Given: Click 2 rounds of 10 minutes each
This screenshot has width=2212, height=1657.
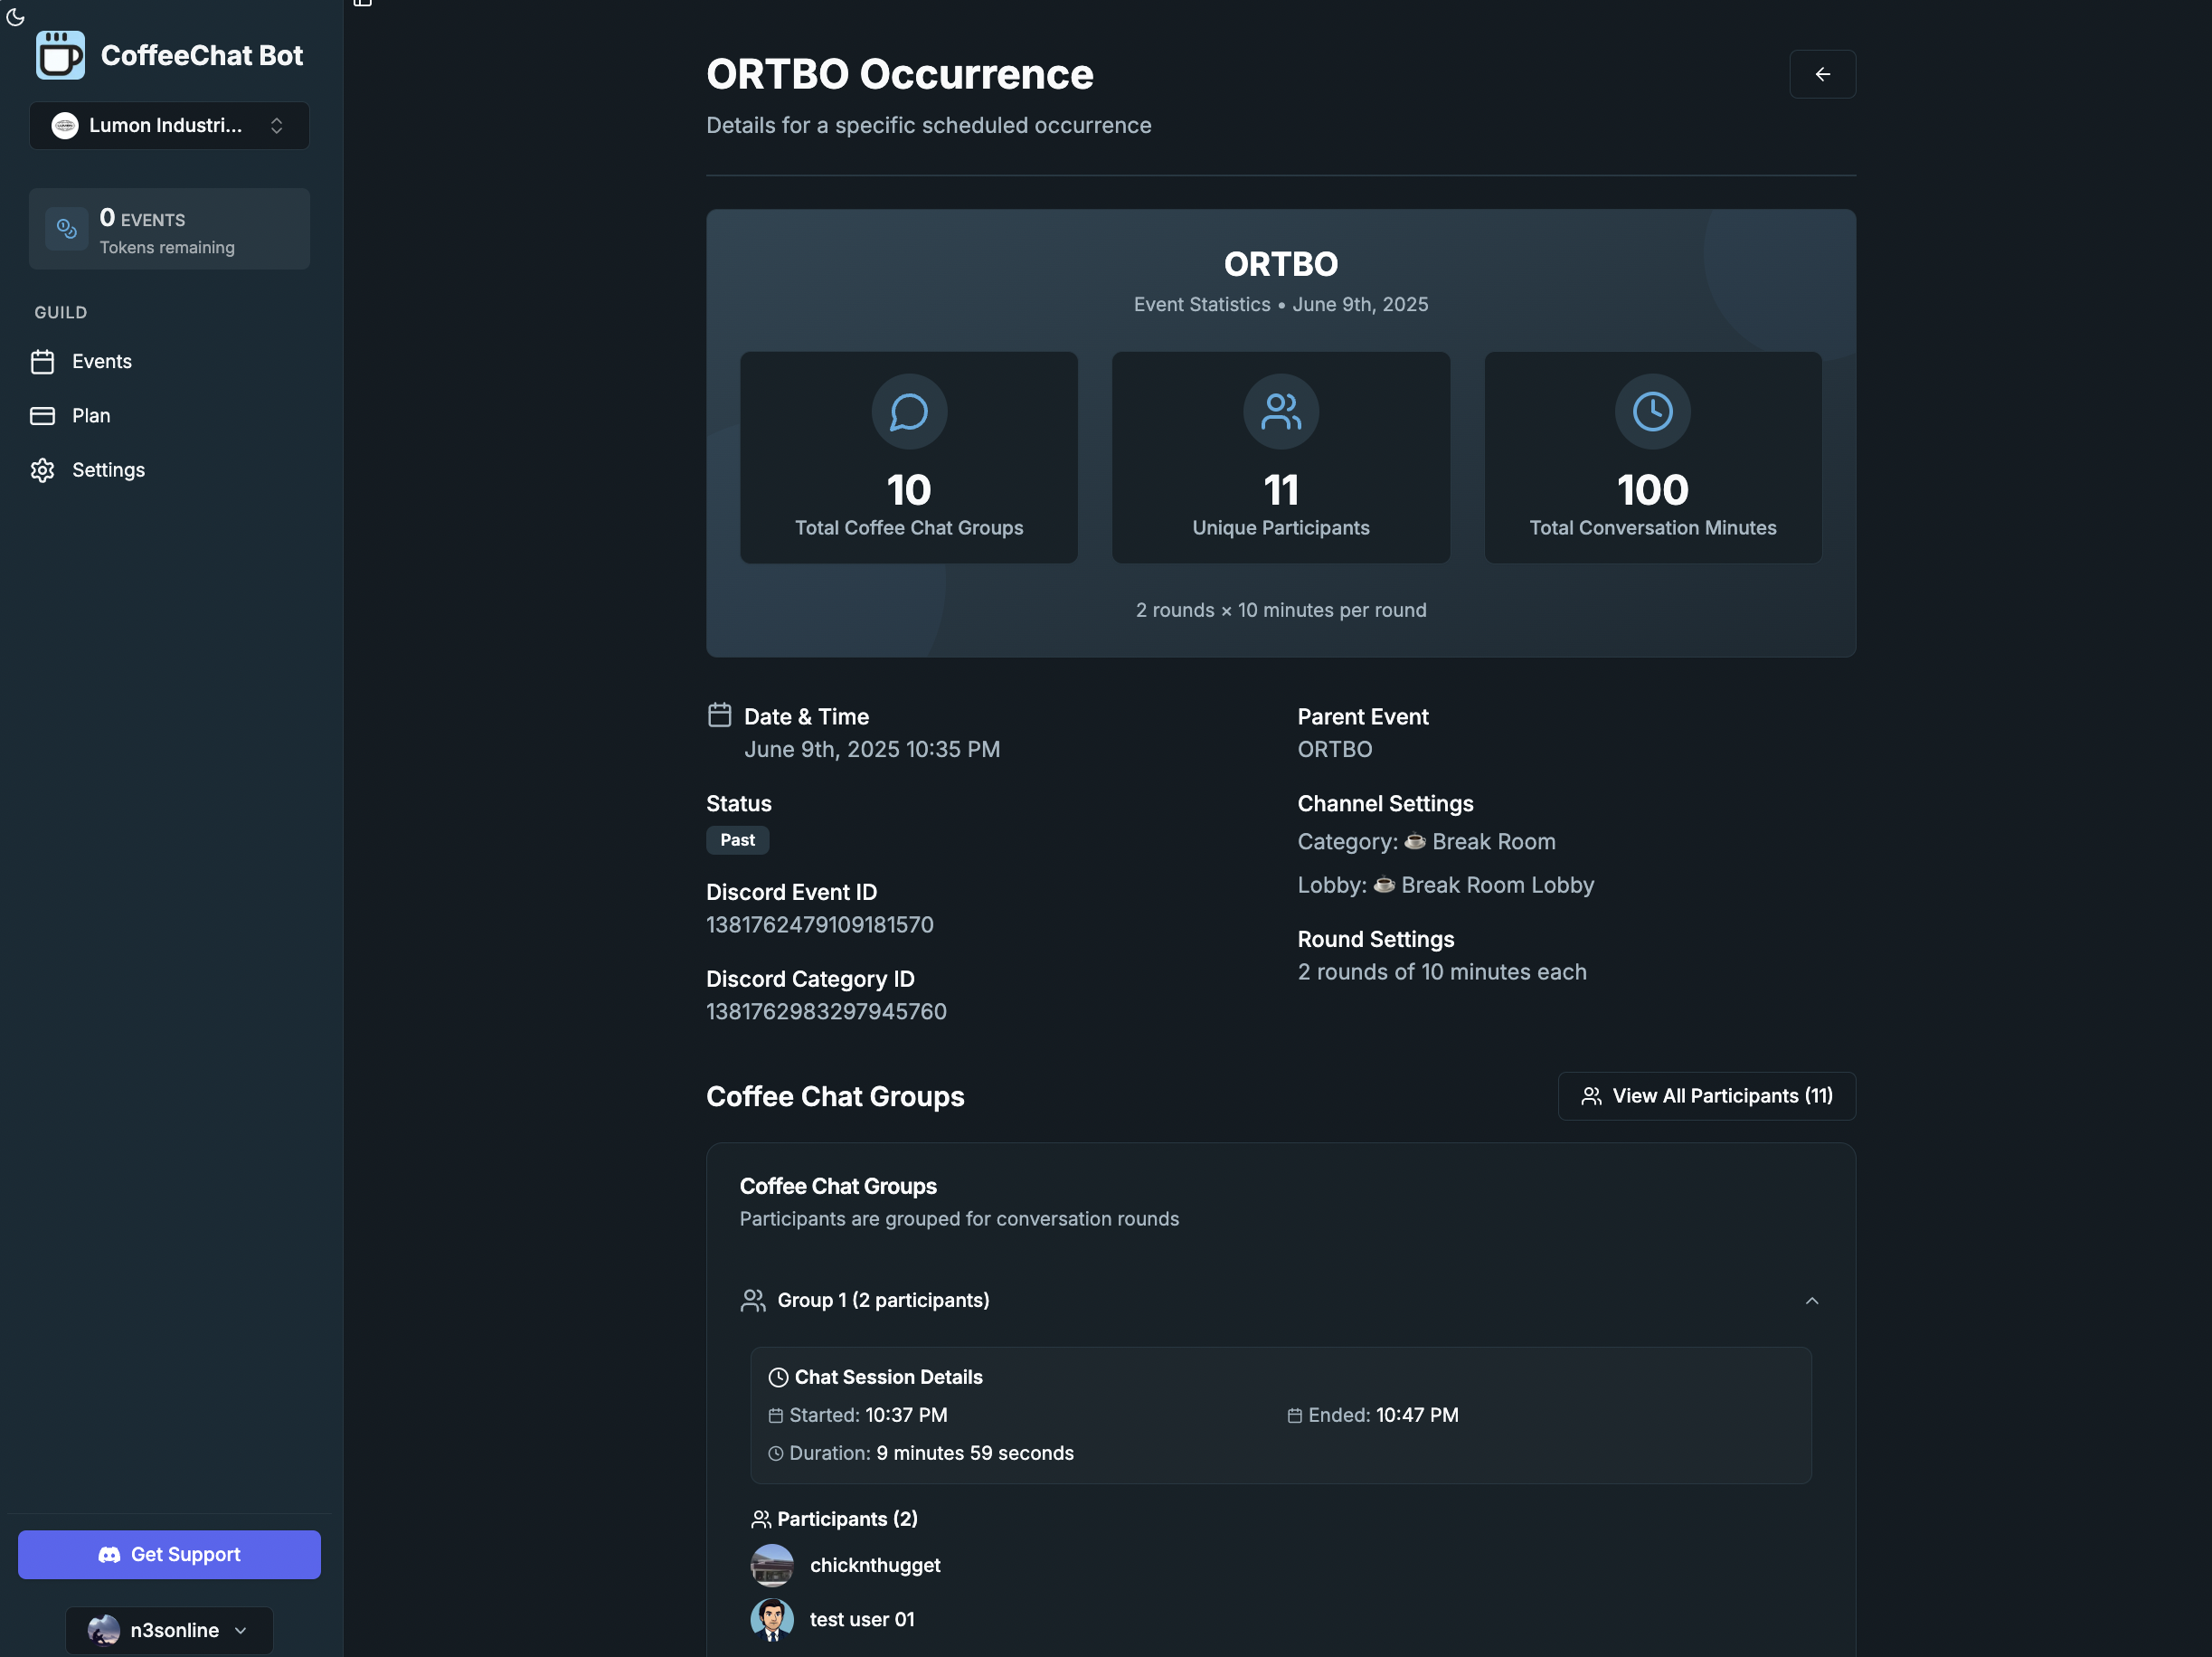Looking at the screenshot, I should click(x=1441, y=972).
